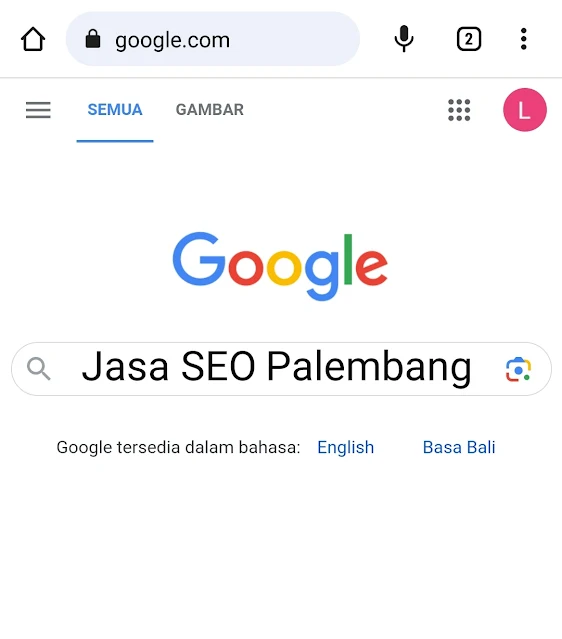Click the word Jasa in search query
562x639 pixels.
125,367
